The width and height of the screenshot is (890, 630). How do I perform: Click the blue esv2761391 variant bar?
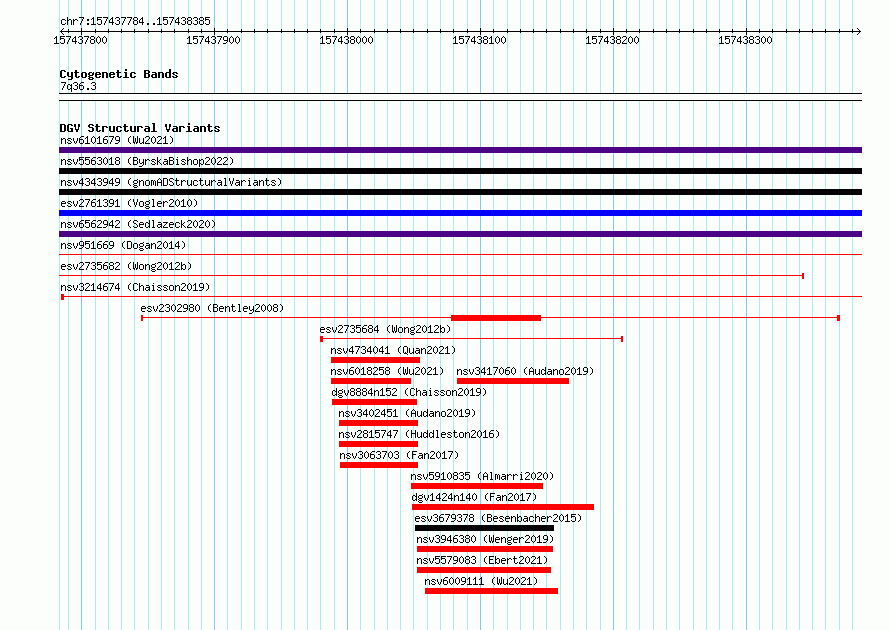click(460, 213)
